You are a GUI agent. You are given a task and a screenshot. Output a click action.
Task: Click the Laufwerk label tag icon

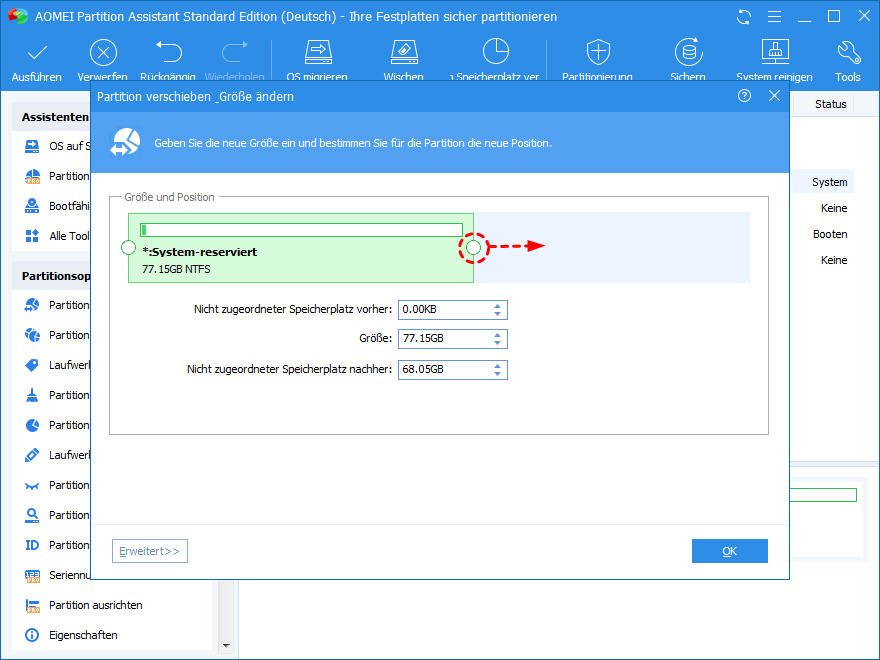tap(32, 365)
